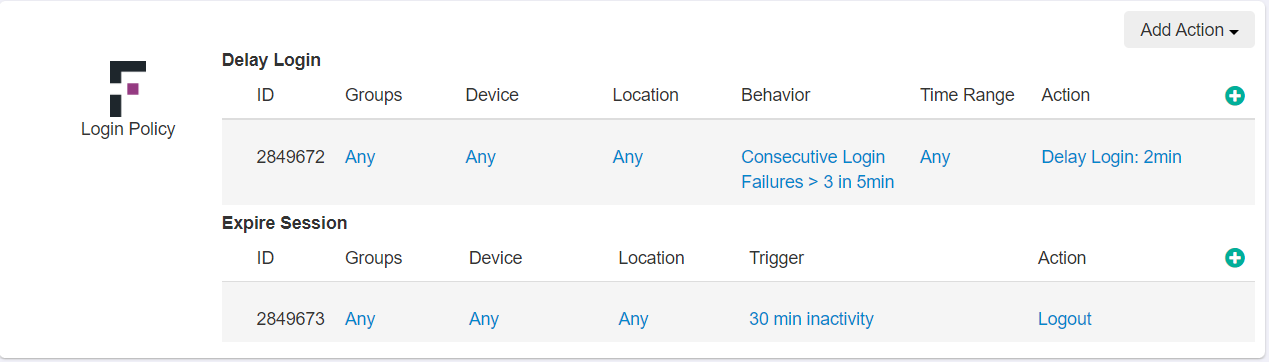This screenshot has width=1269, height=362.
Task: Edit Device Any for rule 2849672
Action: pyautogui.click(x=480, y=157)
